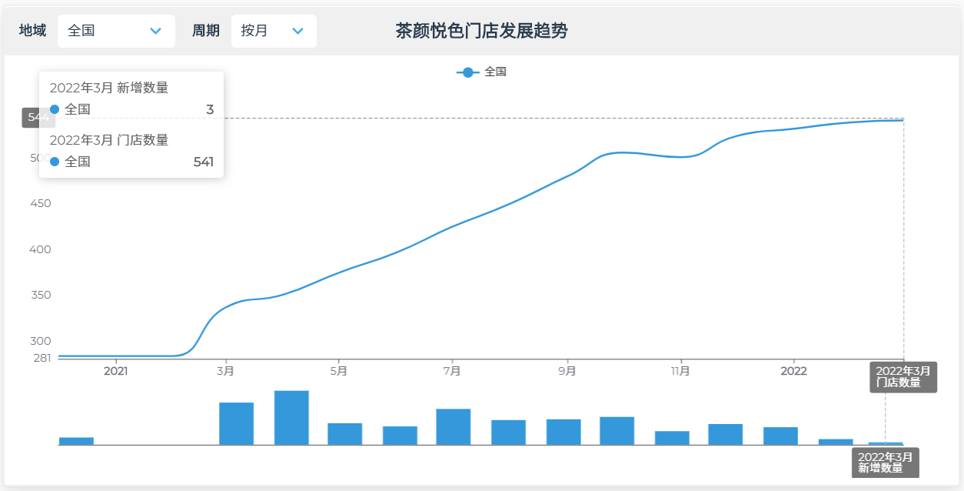Click the blue legend marker icon for 全国
This screenshot has width=964, height=491.
tap(467, 72)
